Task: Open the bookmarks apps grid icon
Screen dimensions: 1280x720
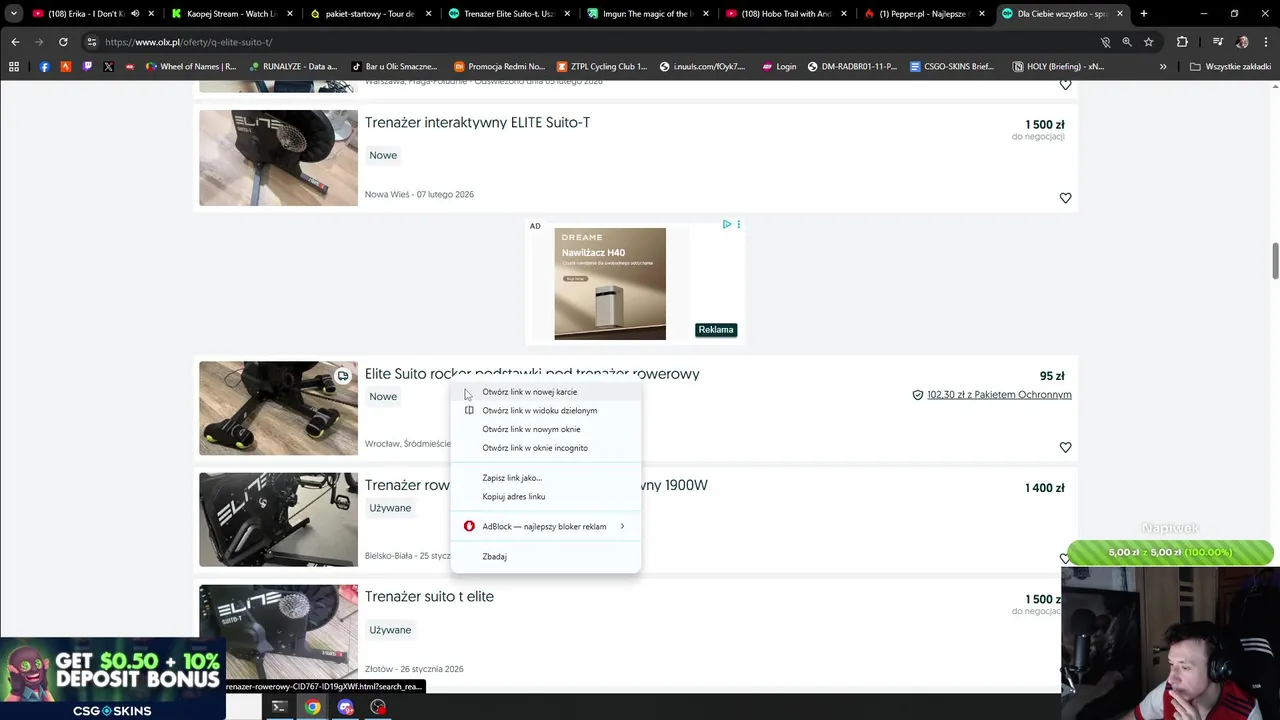Action: (14, 66)
